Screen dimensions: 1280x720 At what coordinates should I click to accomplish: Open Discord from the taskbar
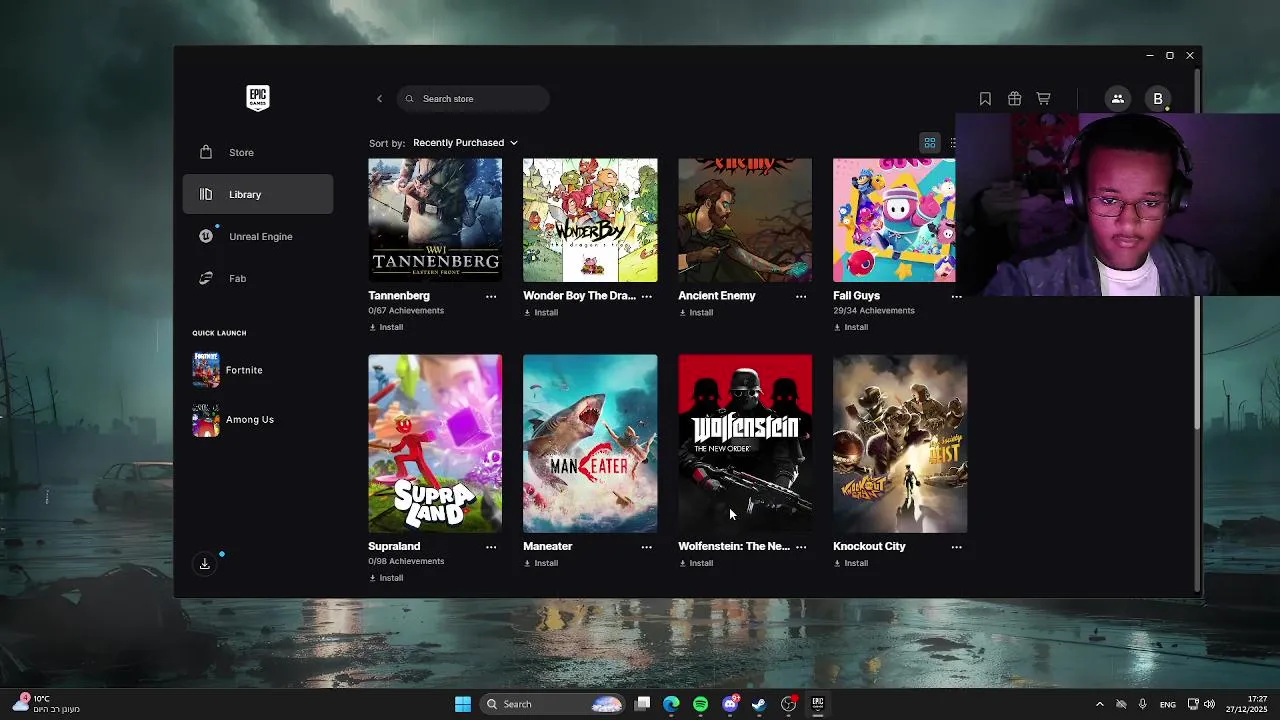730,704
